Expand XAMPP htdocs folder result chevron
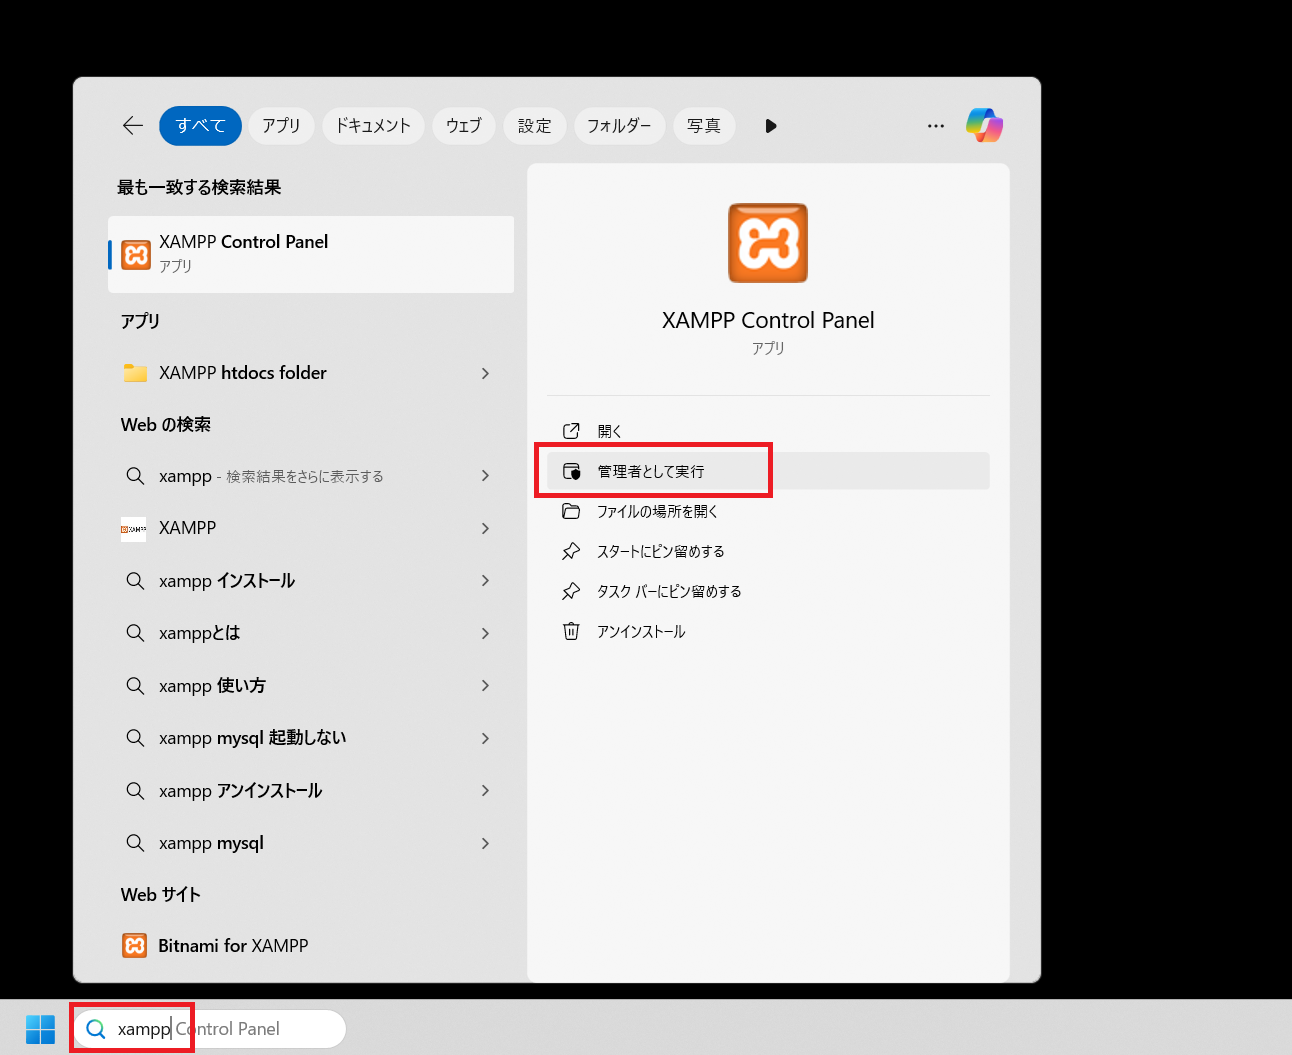Screen dimensions: 1292x1055 tap(486, 373)
